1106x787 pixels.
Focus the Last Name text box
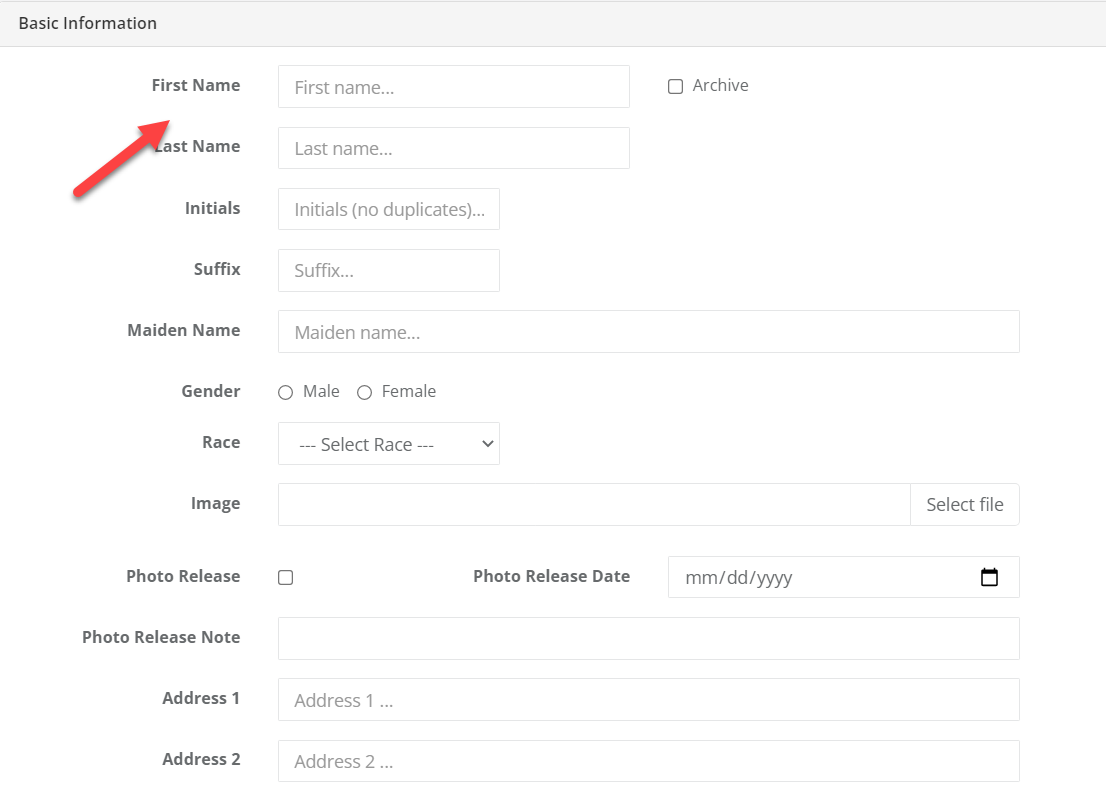[x=453, y=148]
